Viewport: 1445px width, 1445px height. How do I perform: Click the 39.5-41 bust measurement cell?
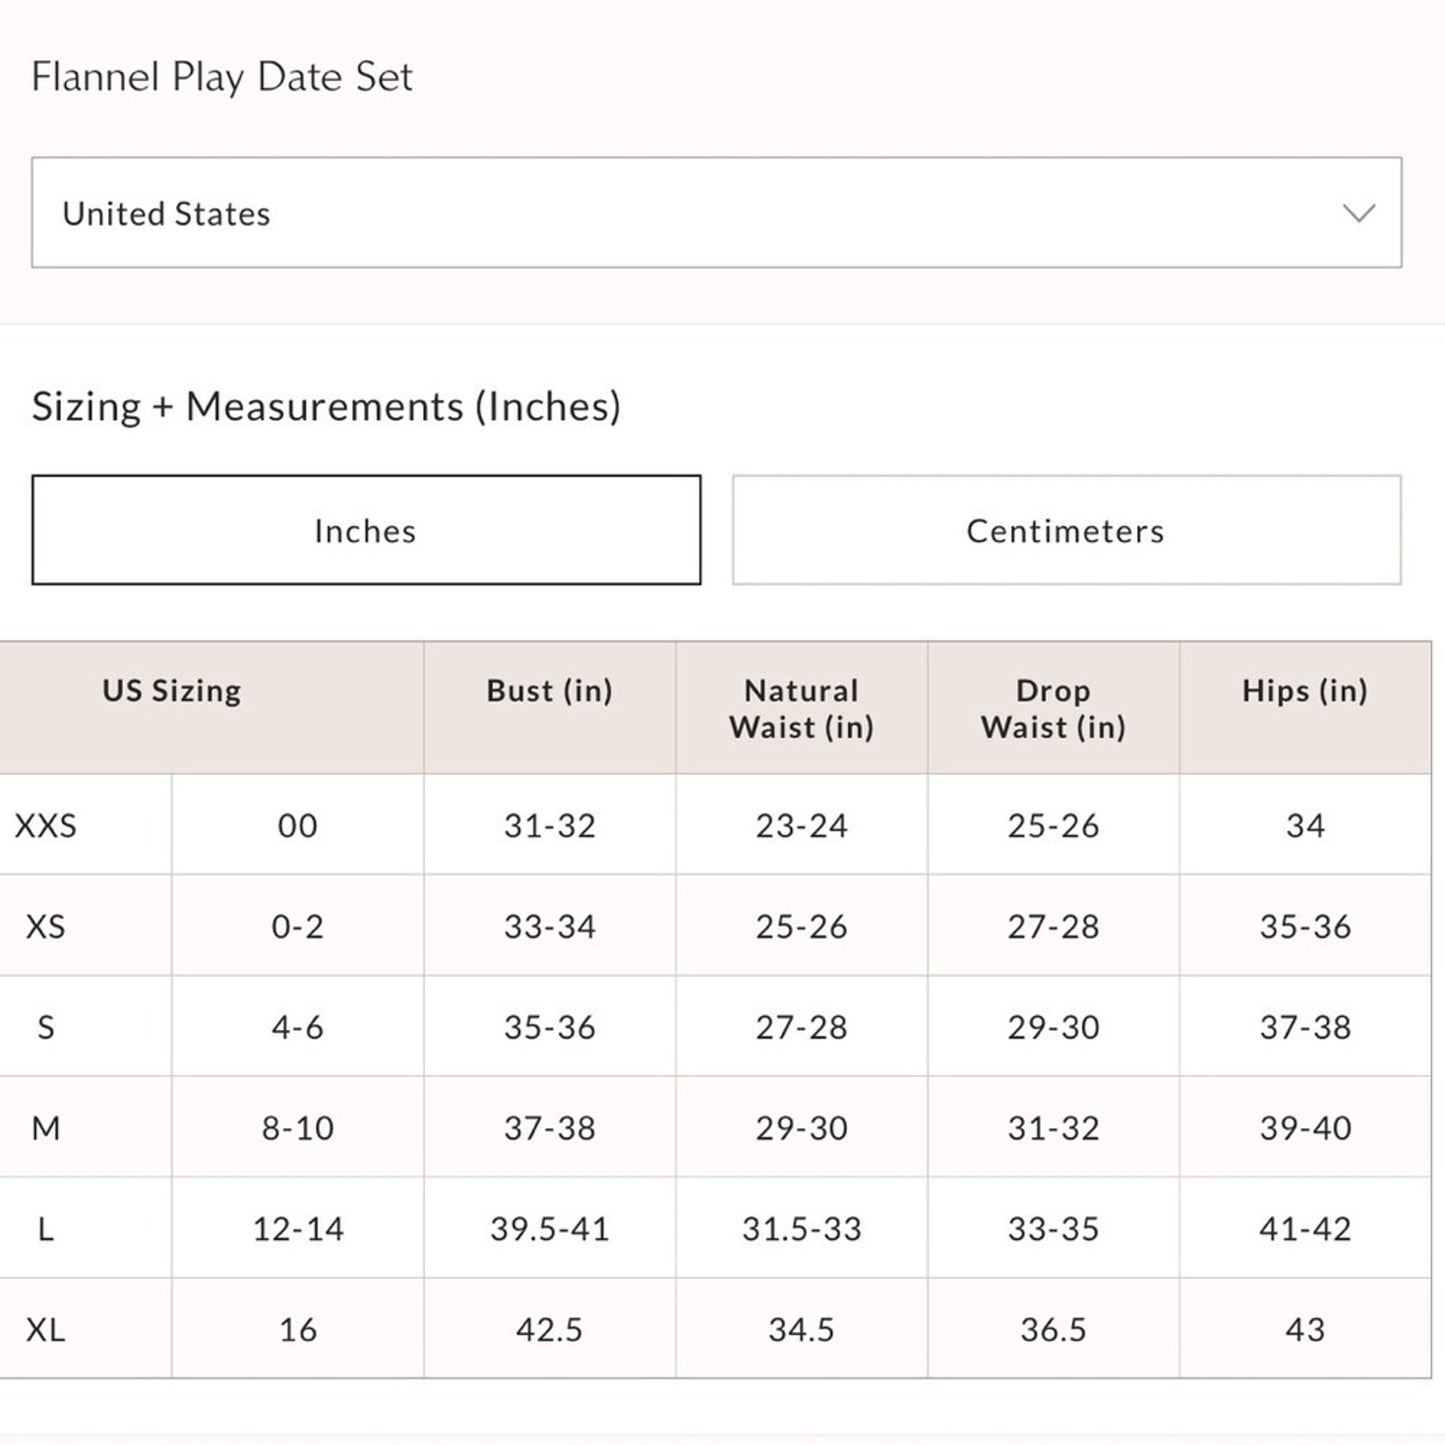549,1229
